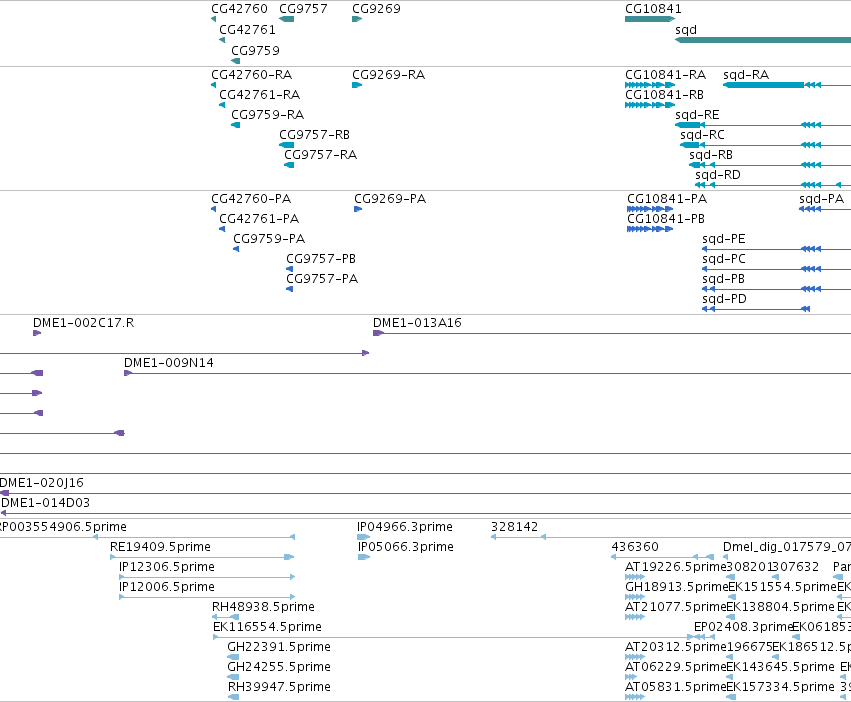Screen dimensions: 851x702
Task: Click EST GH22391.5prime
Action: click(279, 647)
